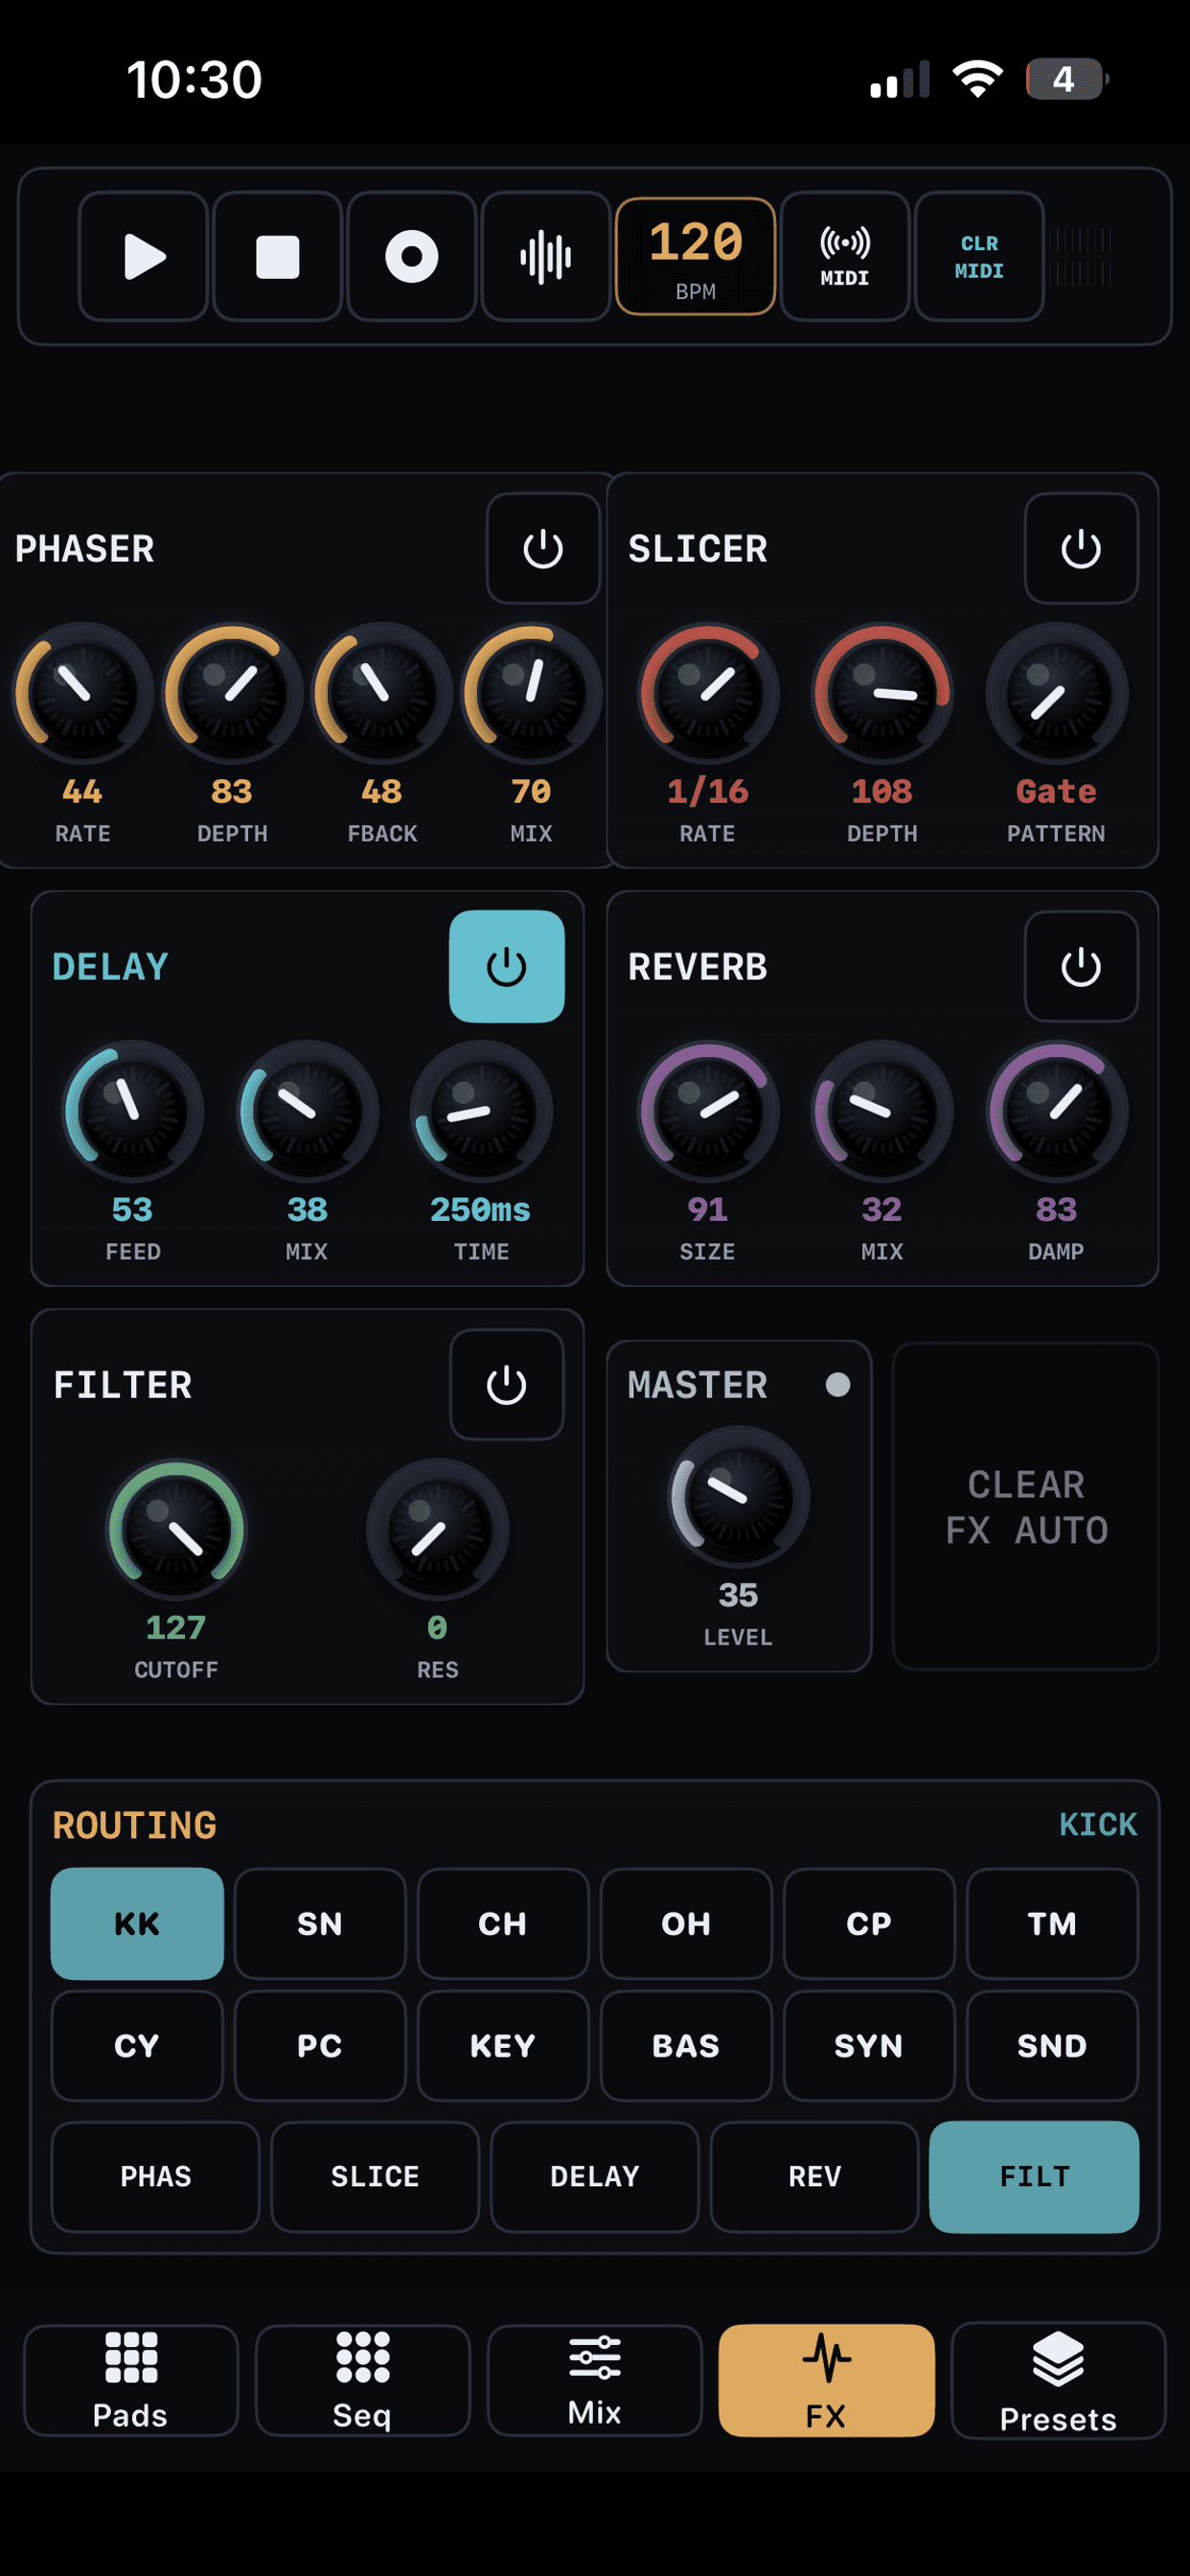This screenshot has height=2576, width=1190.
Task: Tap CLEAR FX AUTO button
Action: pos(1026,1506)
